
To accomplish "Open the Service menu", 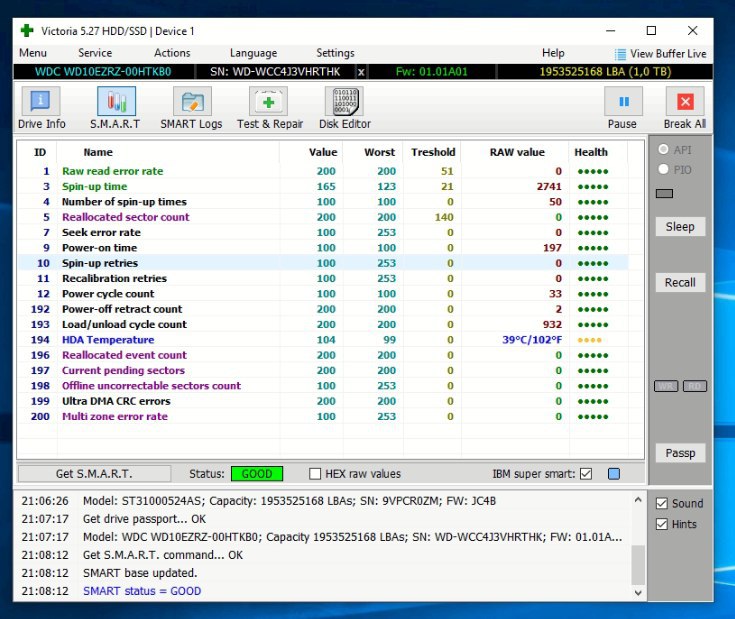I will point(95,53).
